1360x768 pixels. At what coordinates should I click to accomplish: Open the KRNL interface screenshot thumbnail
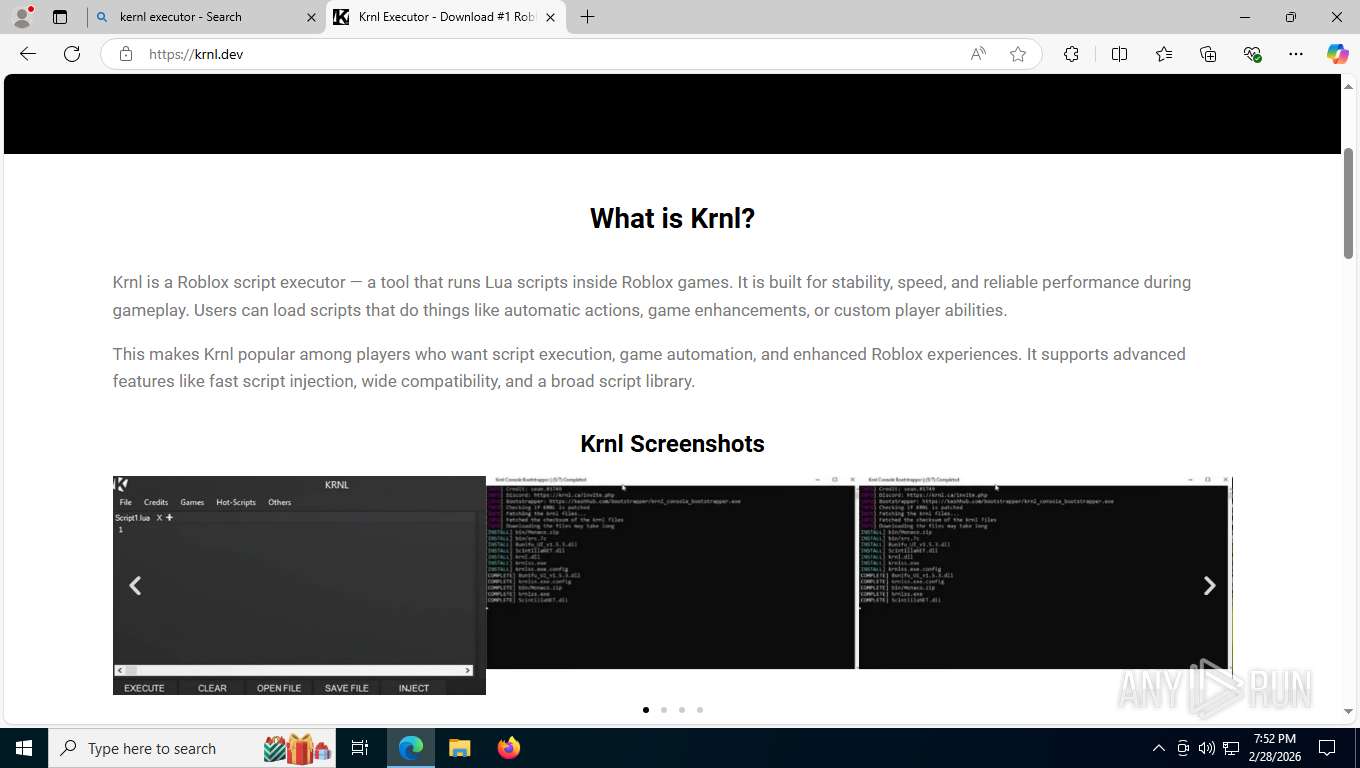pos(299,585)
